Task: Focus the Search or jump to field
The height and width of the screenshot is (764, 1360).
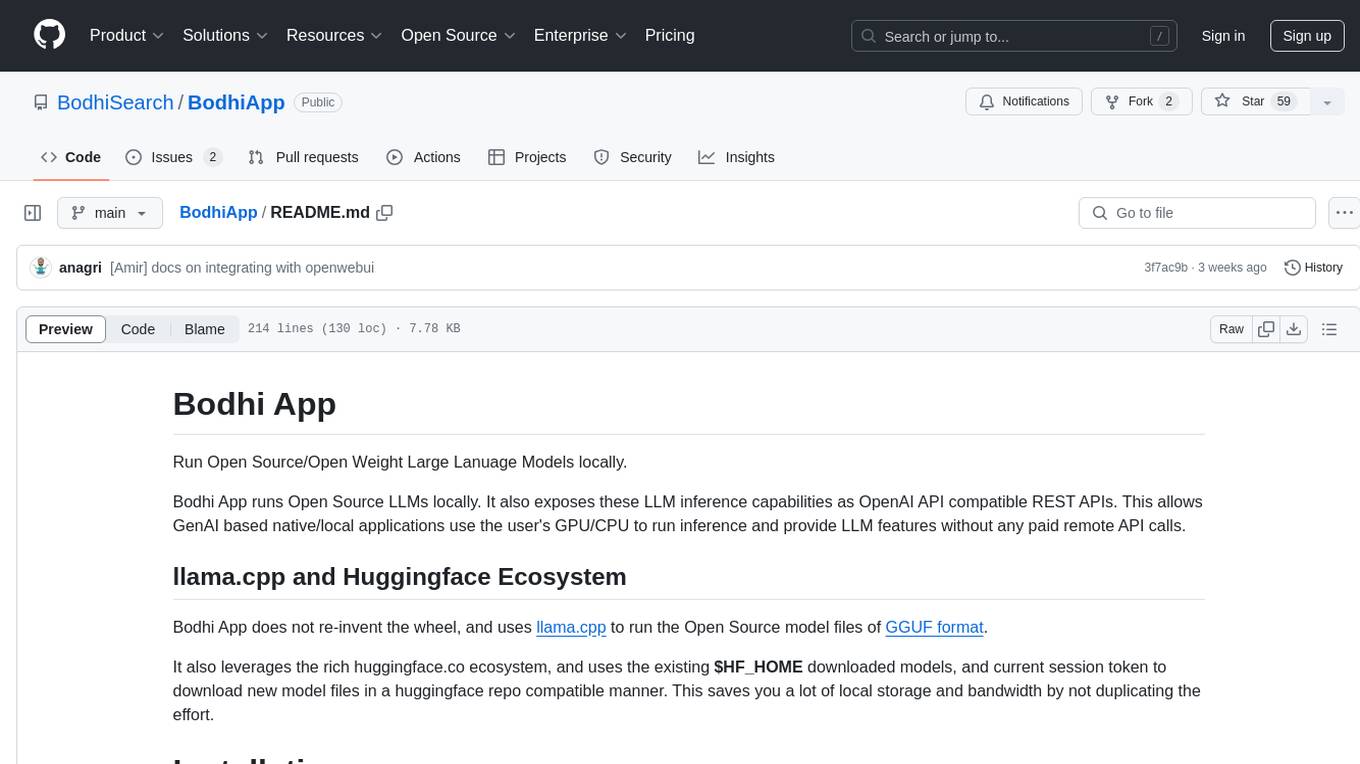Action: point(1015,36)
